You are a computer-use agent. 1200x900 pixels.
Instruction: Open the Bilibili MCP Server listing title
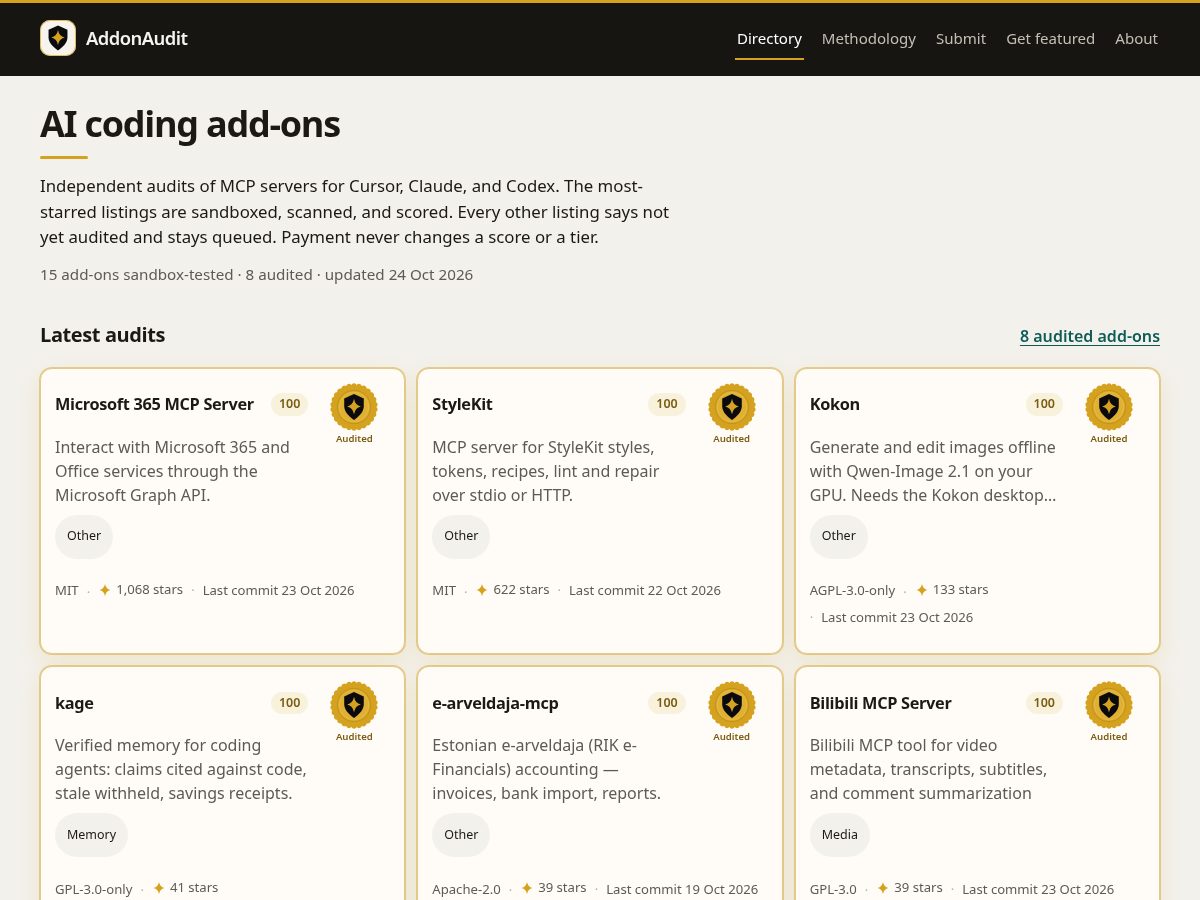(881, 703)
